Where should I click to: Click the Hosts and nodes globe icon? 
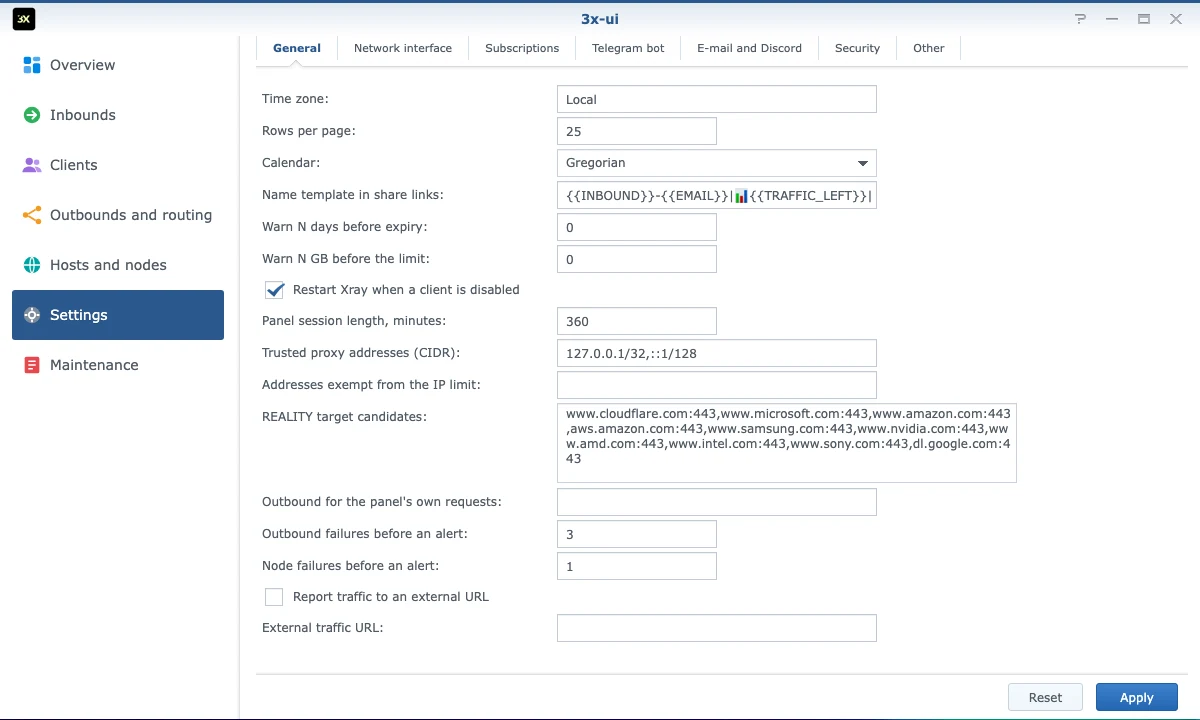(32, 265)
